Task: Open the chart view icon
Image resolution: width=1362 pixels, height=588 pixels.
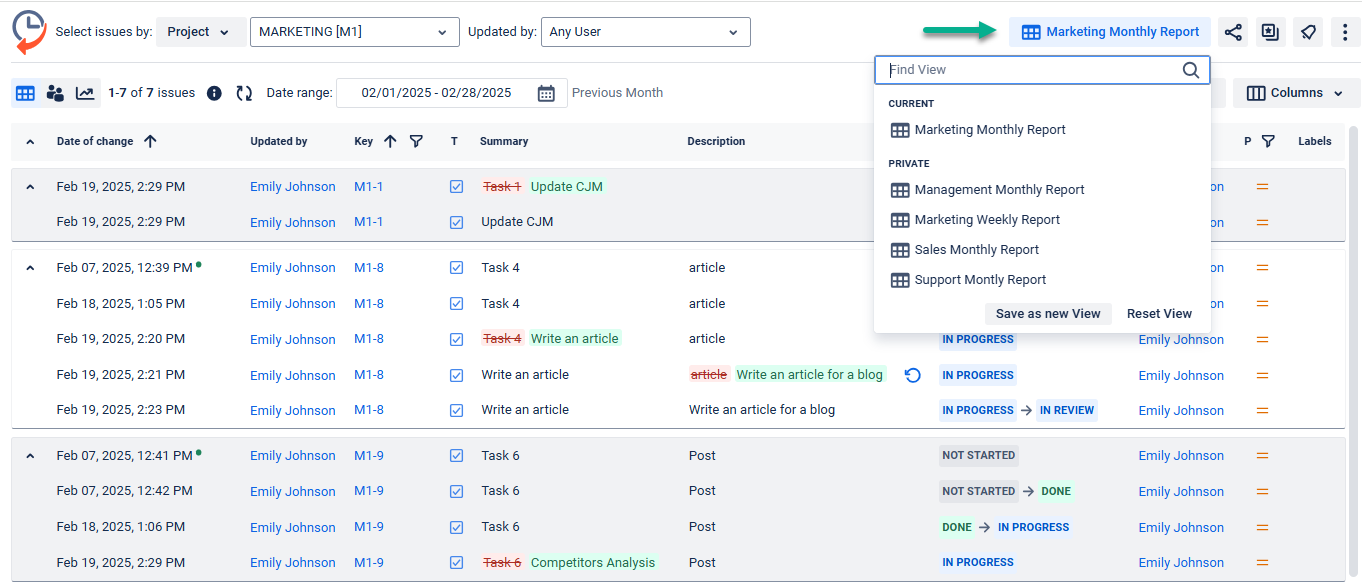Action: (x=85, y=93)
